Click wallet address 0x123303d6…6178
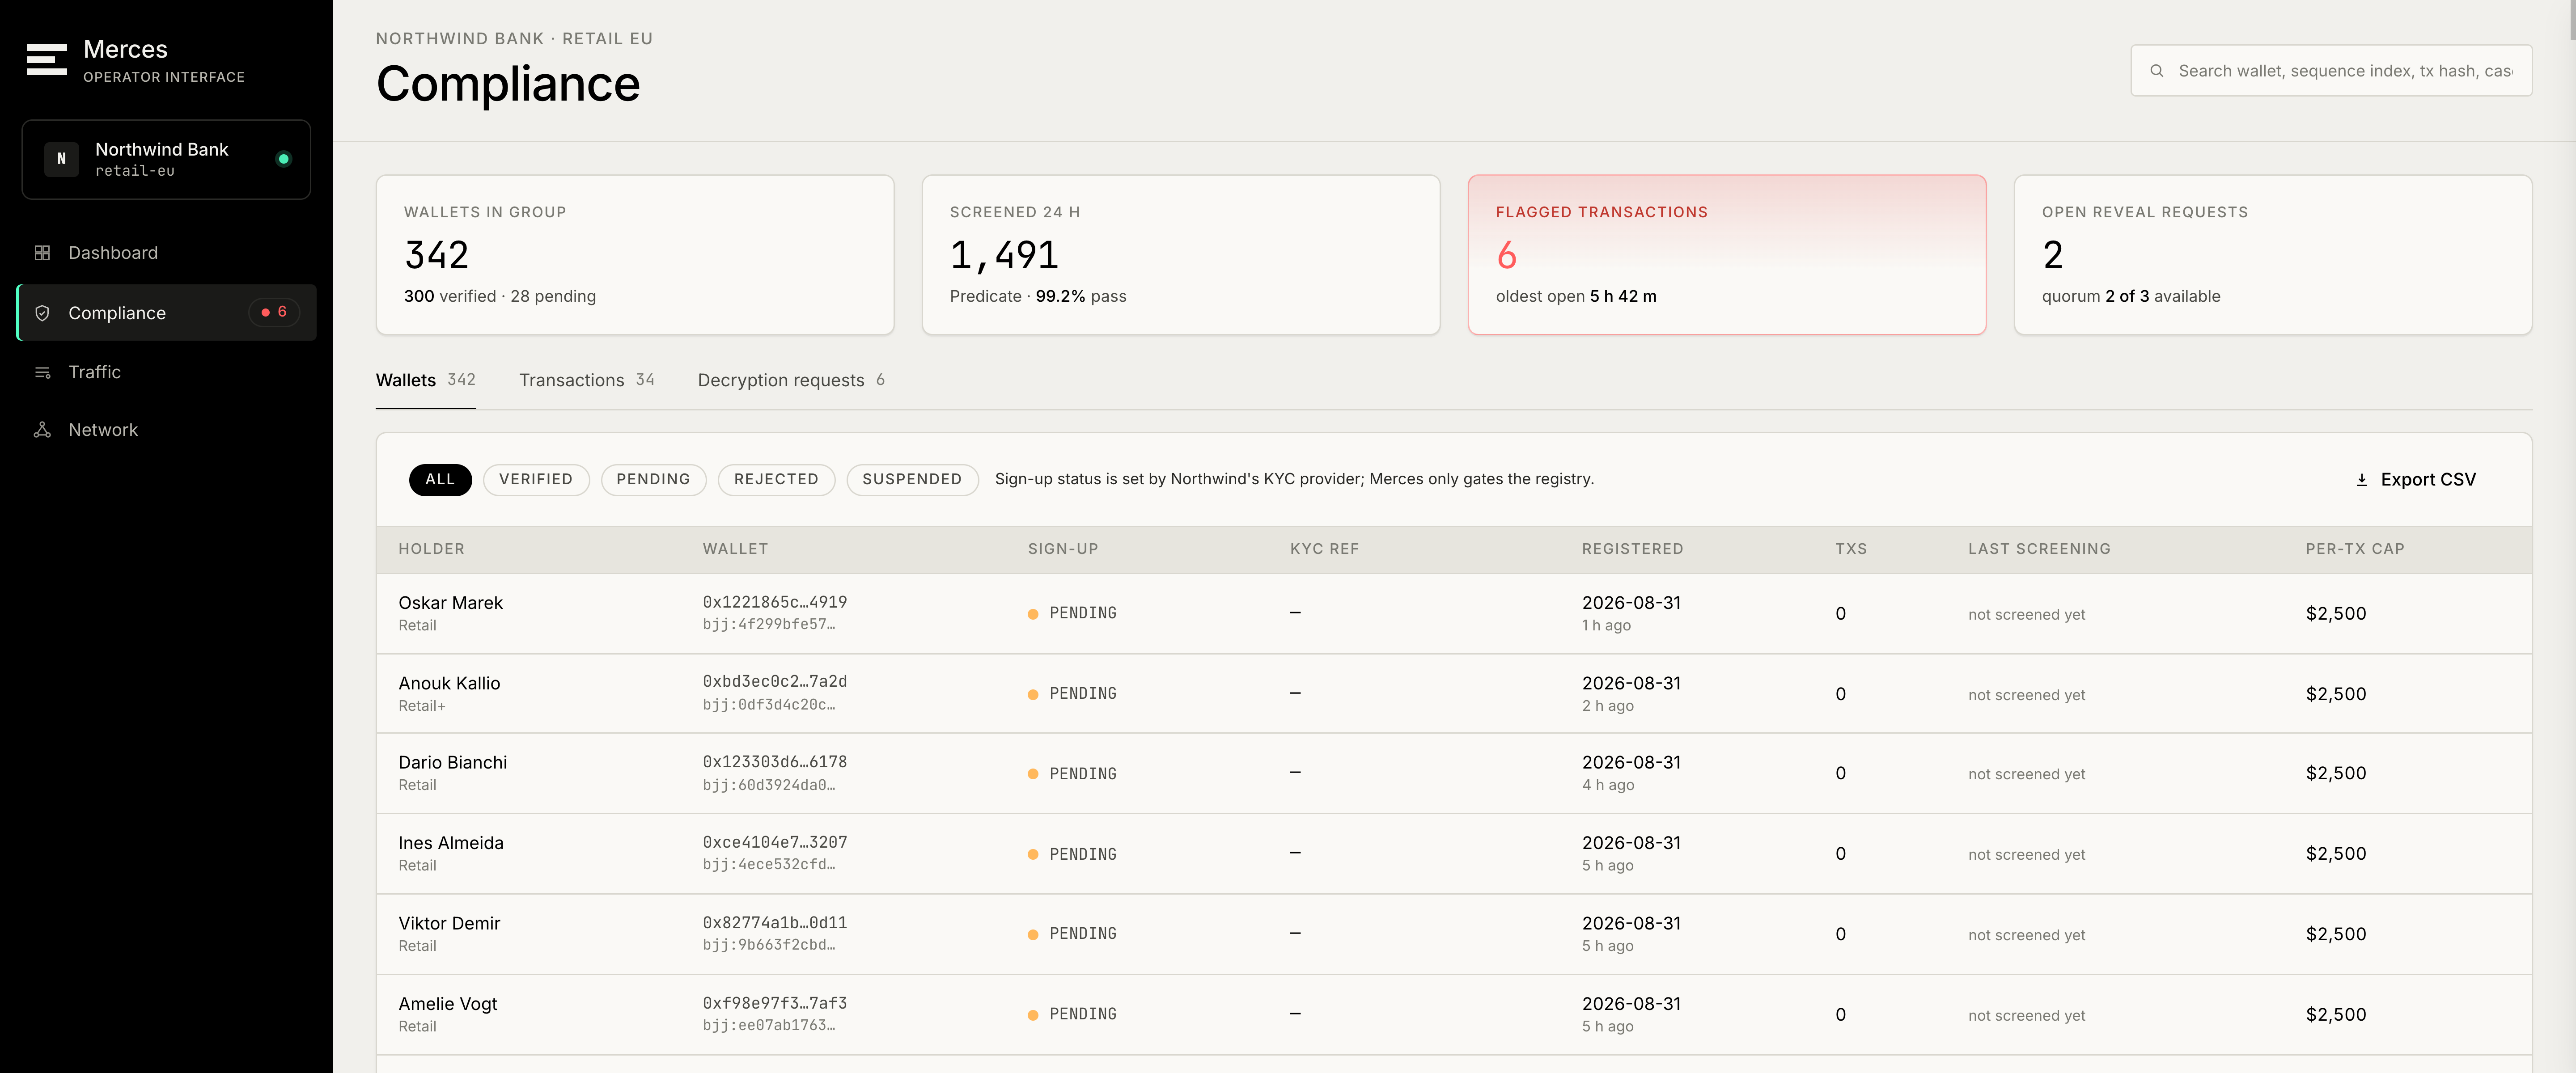 (x=775, y=762)
